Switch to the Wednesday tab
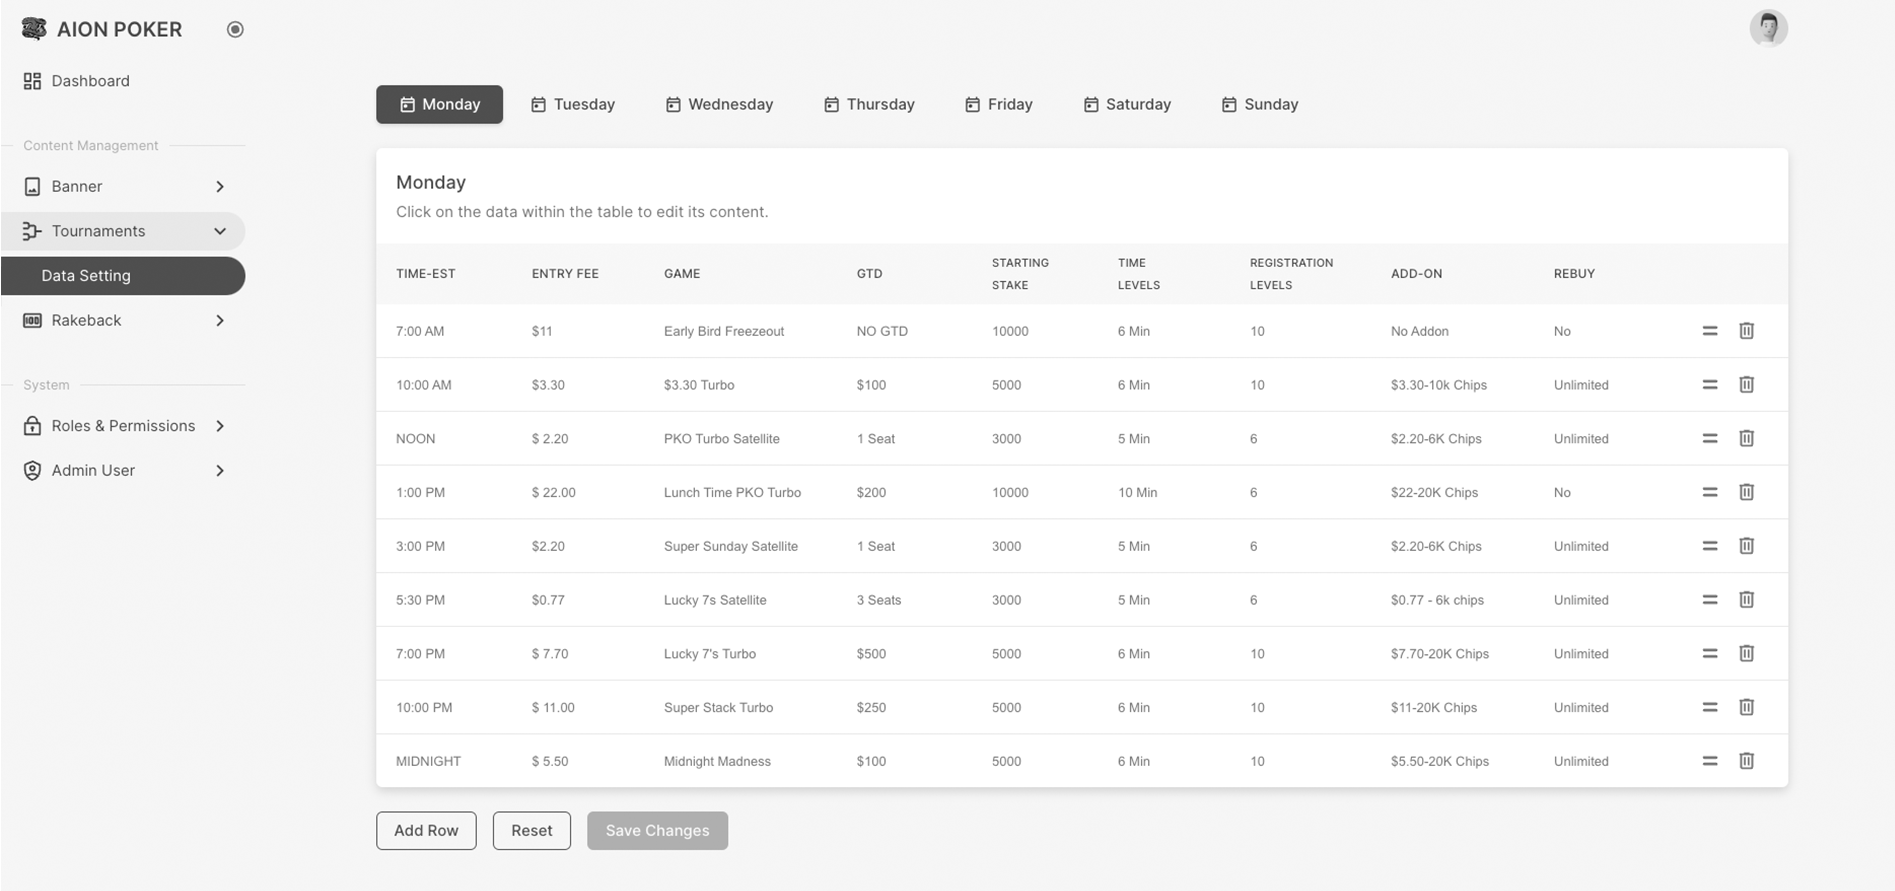 (719, 104)
